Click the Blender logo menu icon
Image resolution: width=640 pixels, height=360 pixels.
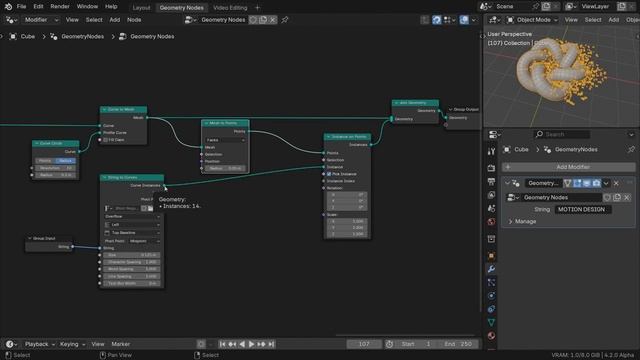pos(8,7)
